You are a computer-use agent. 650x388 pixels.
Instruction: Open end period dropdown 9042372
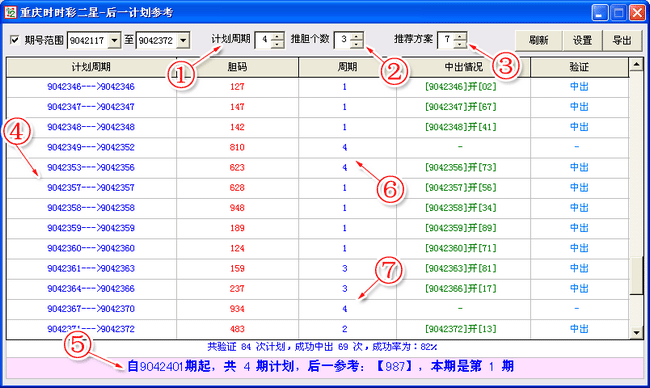coord(183,41)
